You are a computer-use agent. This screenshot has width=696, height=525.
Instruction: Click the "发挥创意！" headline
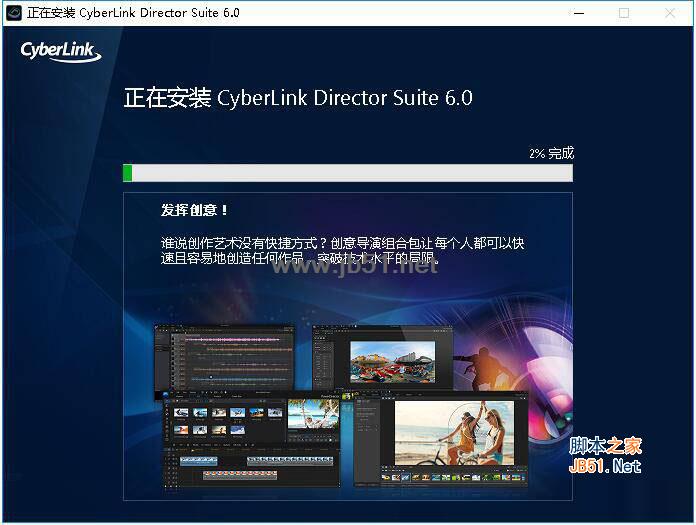[x=195, y=210]
